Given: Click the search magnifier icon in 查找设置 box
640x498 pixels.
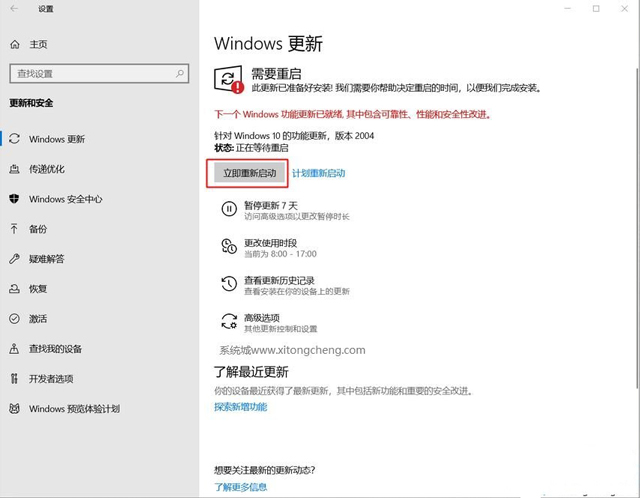Looking at the screenshot, I should tap(180, 73).
